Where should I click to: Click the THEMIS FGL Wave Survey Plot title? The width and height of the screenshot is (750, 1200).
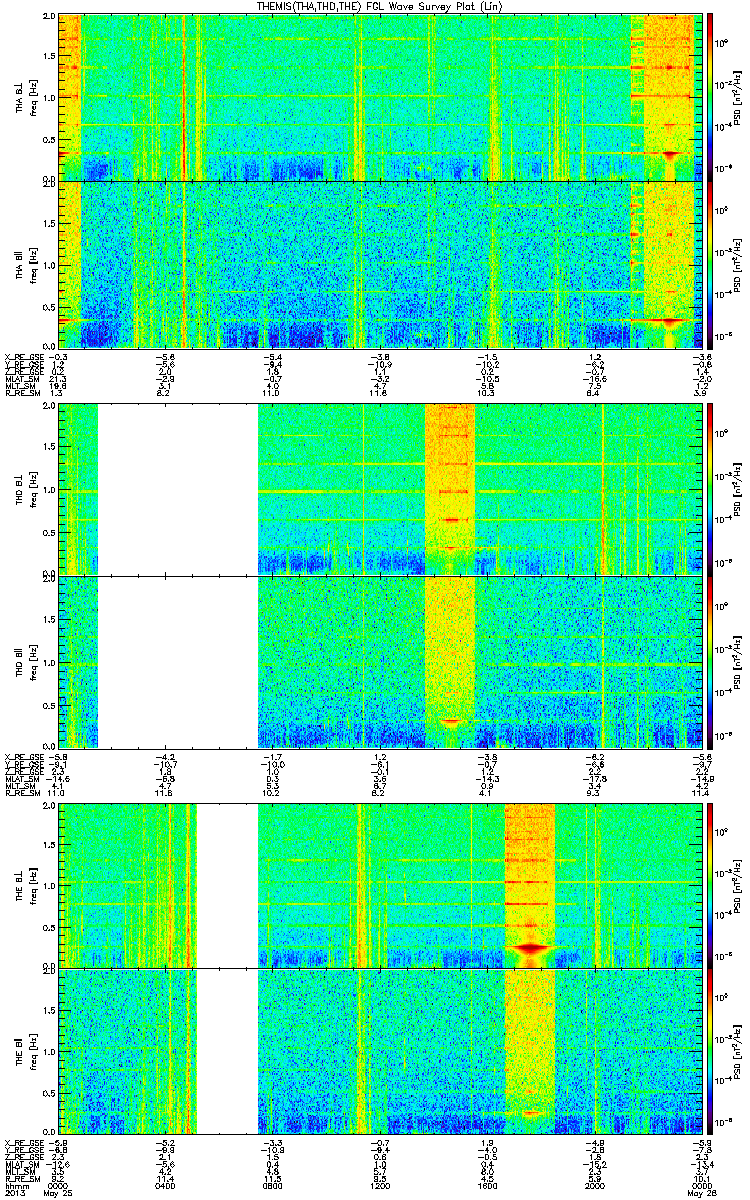pyautogui.click(x=381, y=7)
